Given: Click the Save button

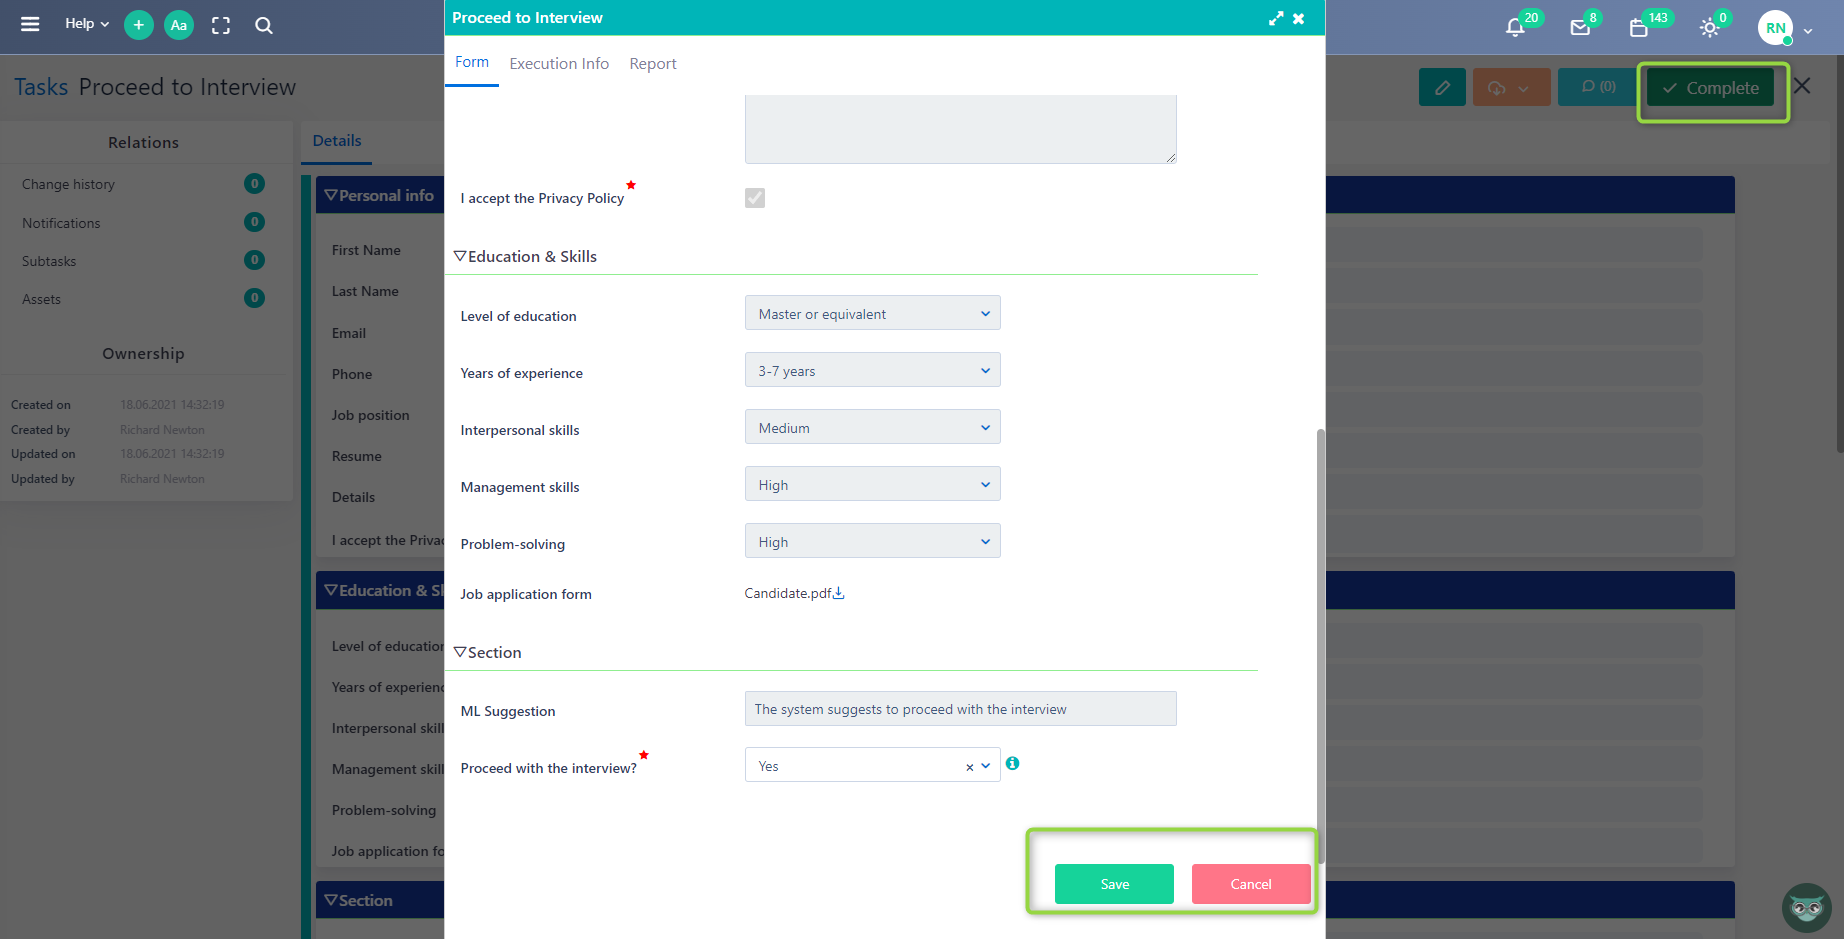Looking at the screenshot, I should click(1113, 884).
